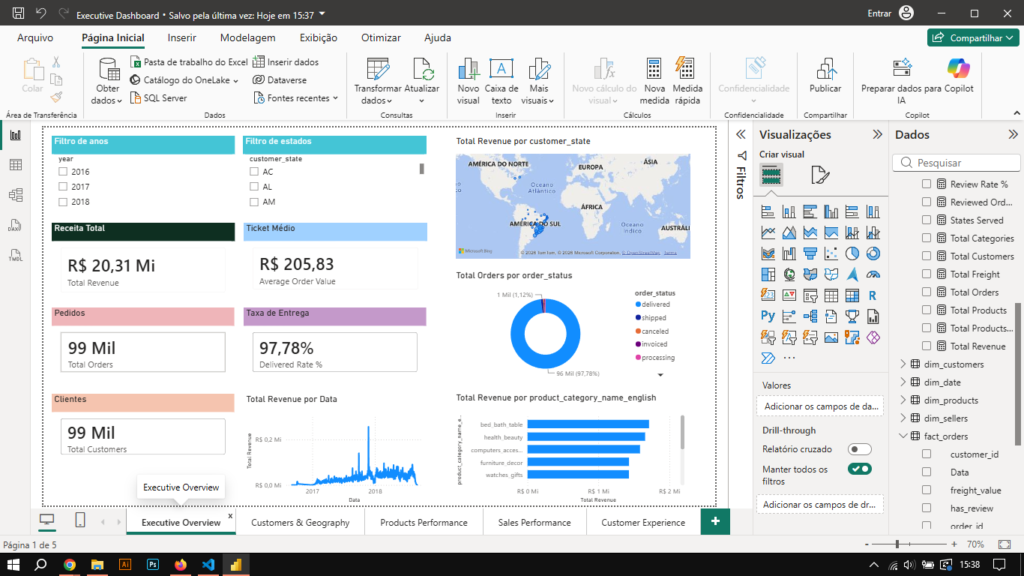Image resolution: width=1024 pixels, height=576 pixels.
Task: Turn off Manter todos os filtros
Action: (859, 469)
